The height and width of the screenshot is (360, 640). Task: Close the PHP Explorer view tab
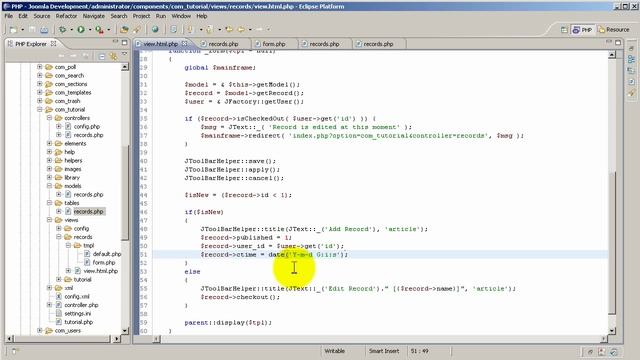pos(53,43)
